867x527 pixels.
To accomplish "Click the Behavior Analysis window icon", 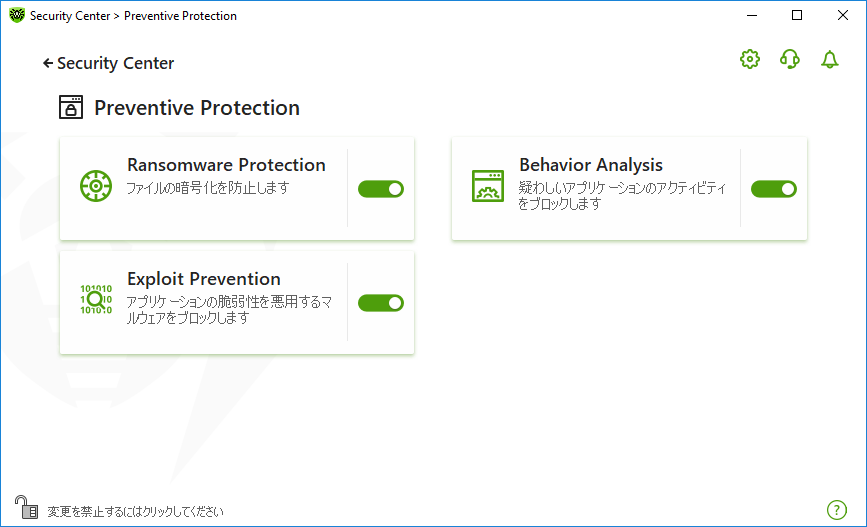I will coord(488,186).
